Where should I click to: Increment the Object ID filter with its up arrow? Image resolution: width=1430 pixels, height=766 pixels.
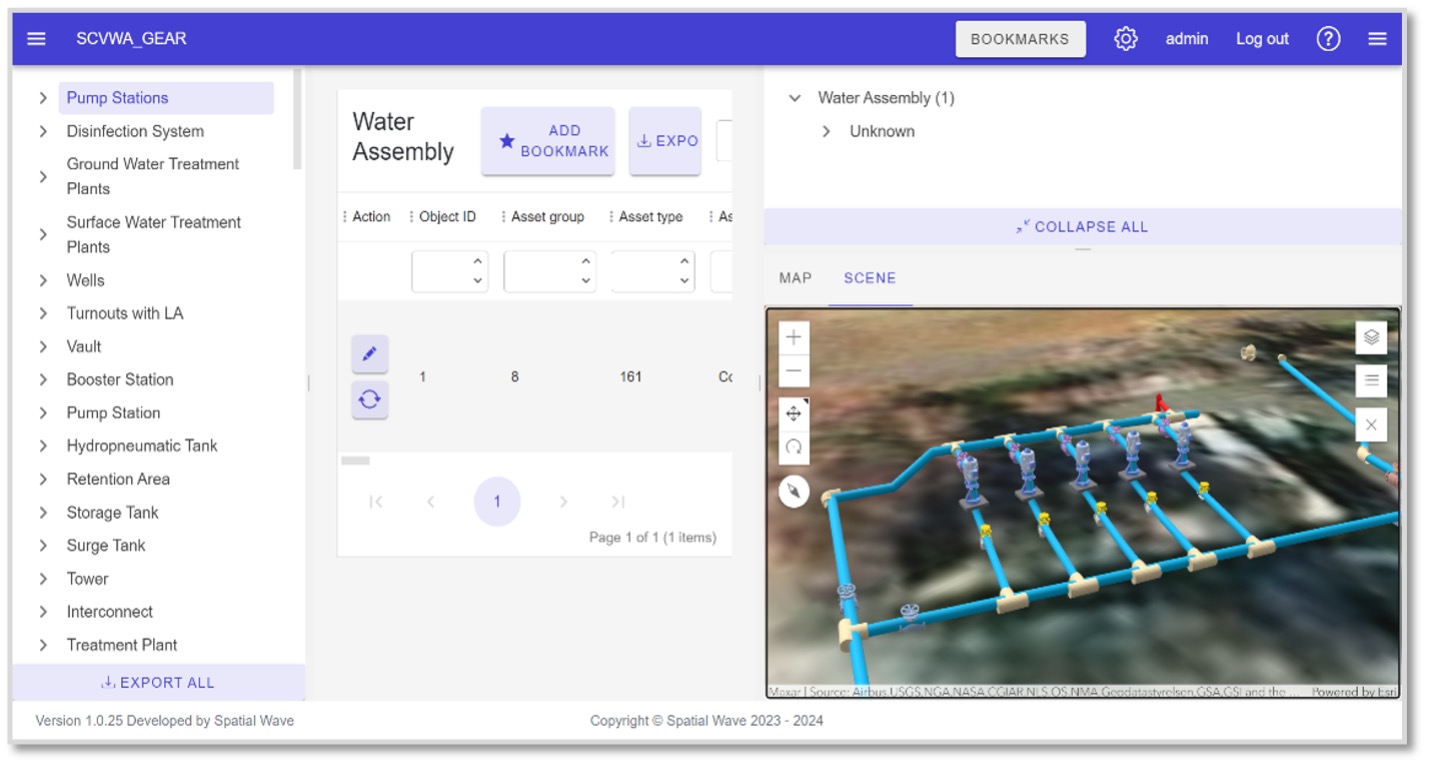coord(477,261)
